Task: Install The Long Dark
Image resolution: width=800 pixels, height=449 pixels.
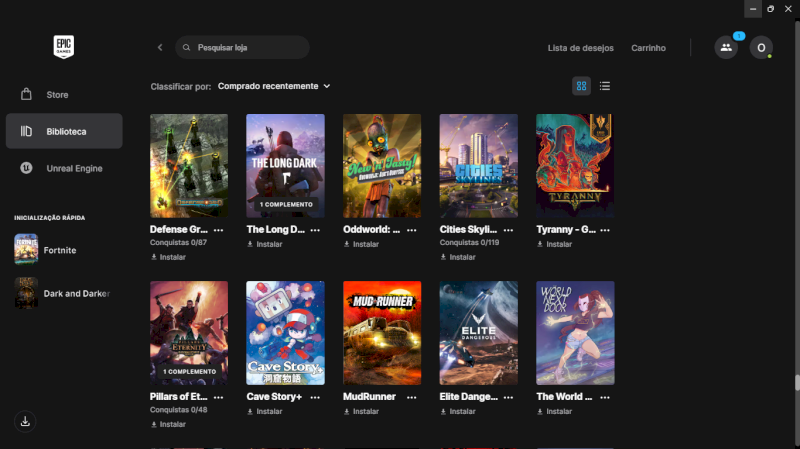Action: (264, 244)
